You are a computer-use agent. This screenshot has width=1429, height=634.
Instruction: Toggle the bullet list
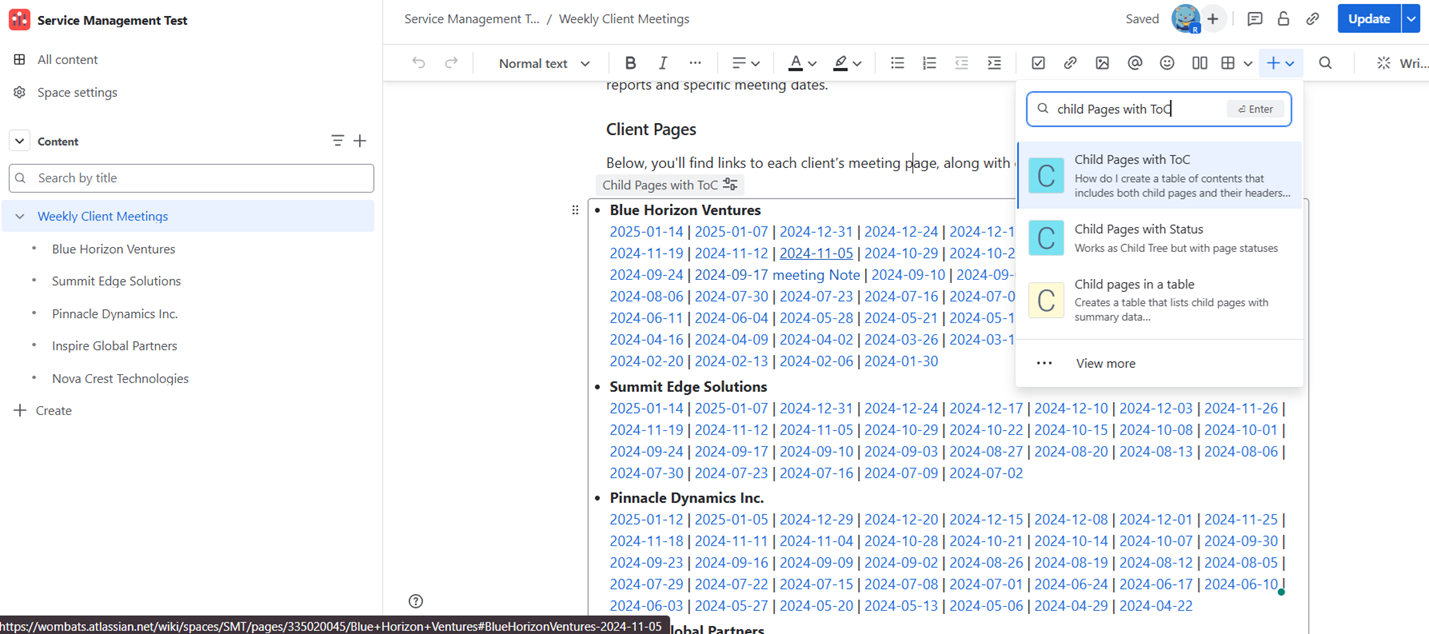click(897, 62)
